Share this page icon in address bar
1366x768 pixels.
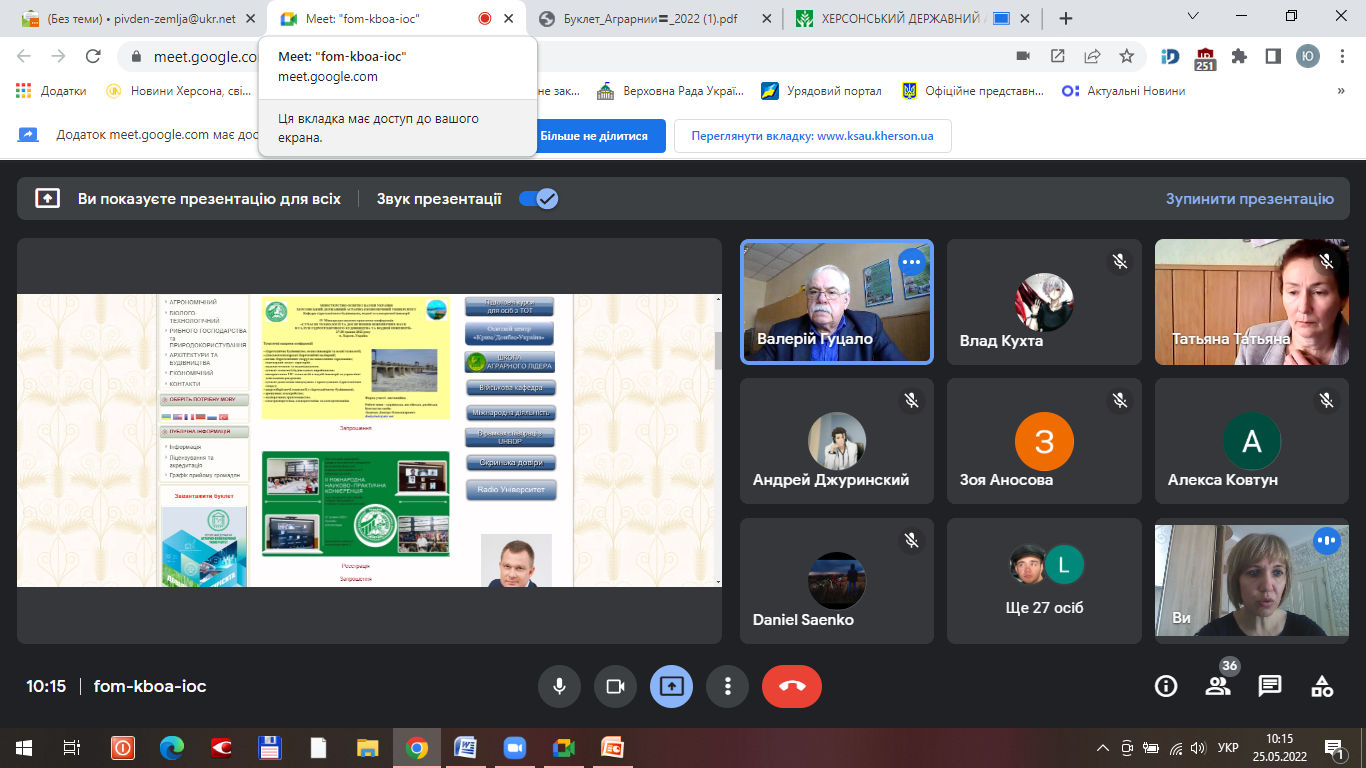(x=1092, y=56)
